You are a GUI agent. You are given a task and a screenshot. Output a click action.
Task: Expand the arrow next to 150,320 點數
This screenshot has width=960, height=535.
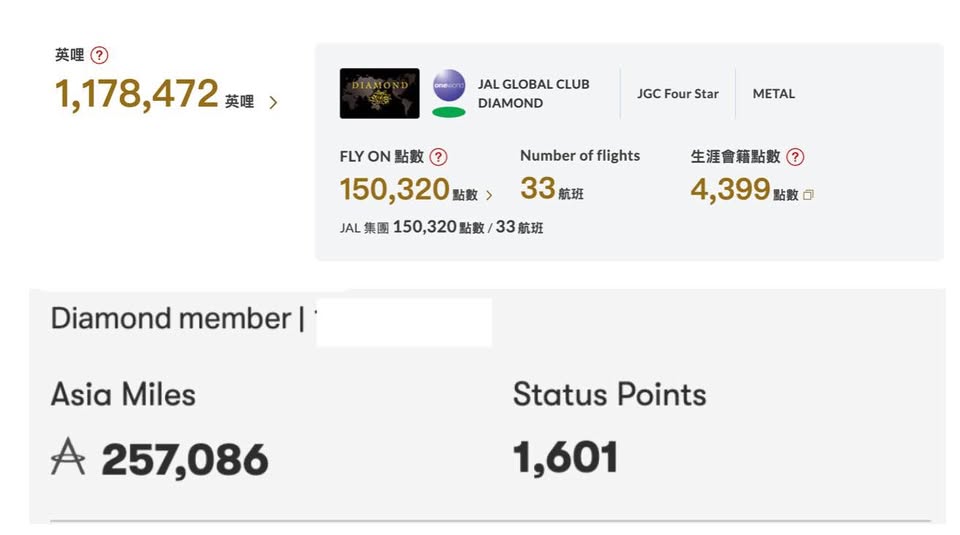tap(489, 195)
